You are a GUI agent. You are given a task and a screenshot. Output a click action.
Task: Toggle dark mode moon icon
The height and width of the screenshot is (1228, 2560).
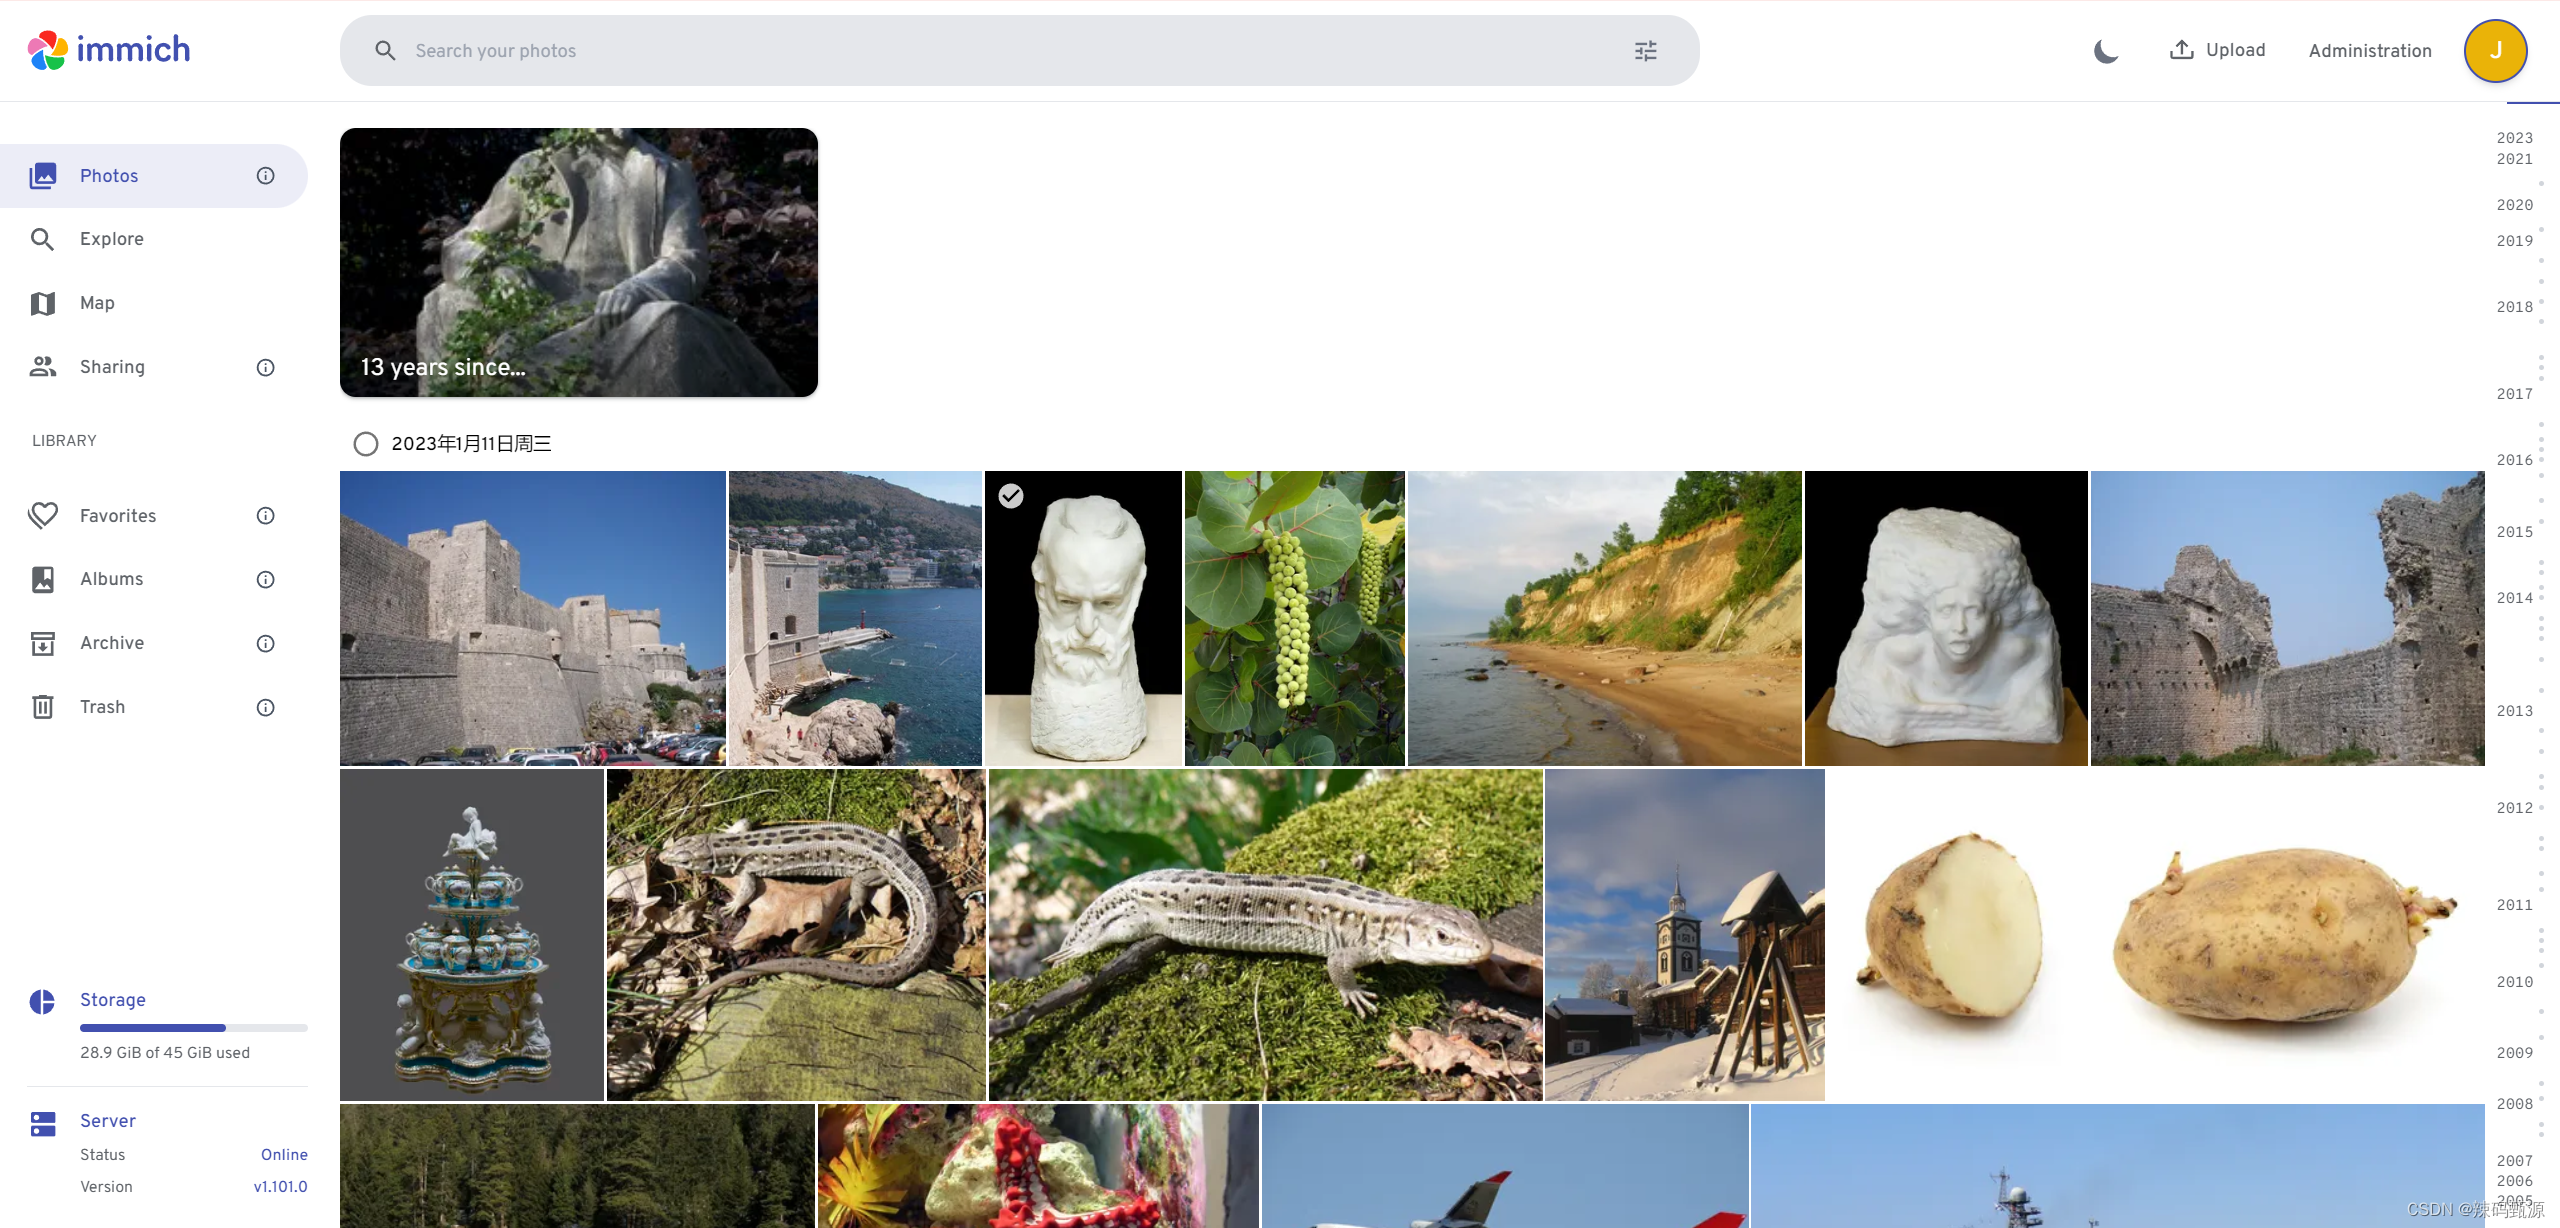coord(2106,51)
